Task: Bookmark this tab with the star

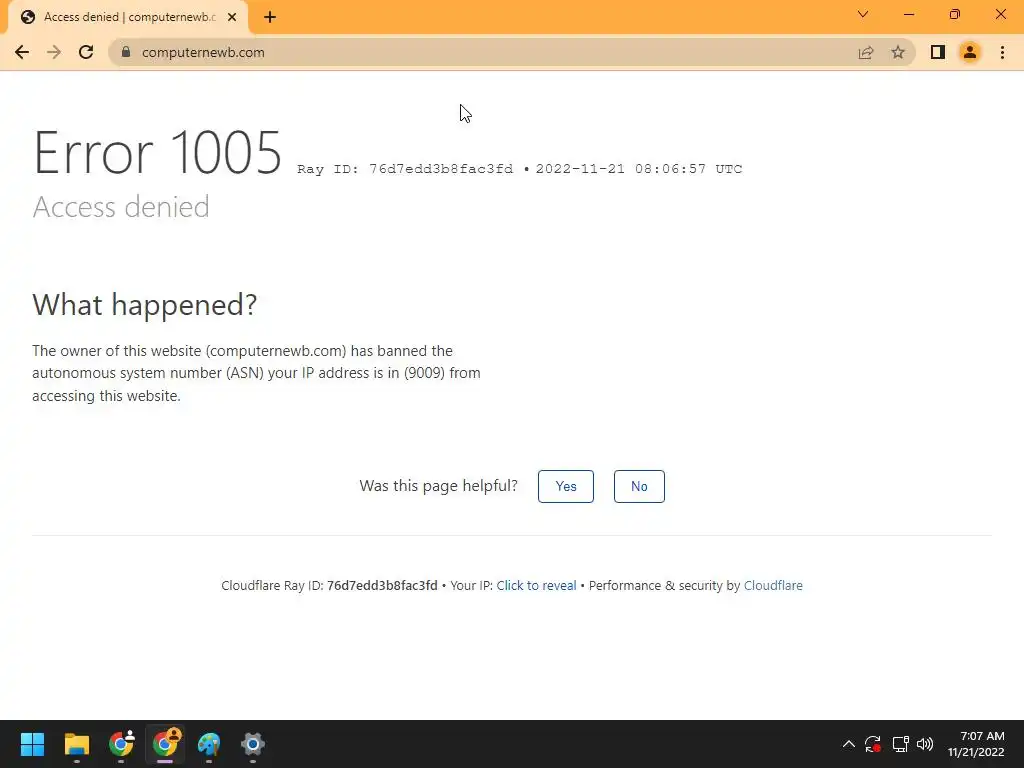Action: pyautogui.click(x=898, y=52)
